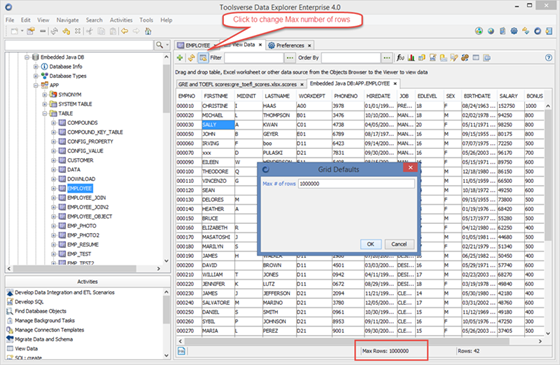
Task: Click the max rows grid defaults icon
Action: [203, 58]
